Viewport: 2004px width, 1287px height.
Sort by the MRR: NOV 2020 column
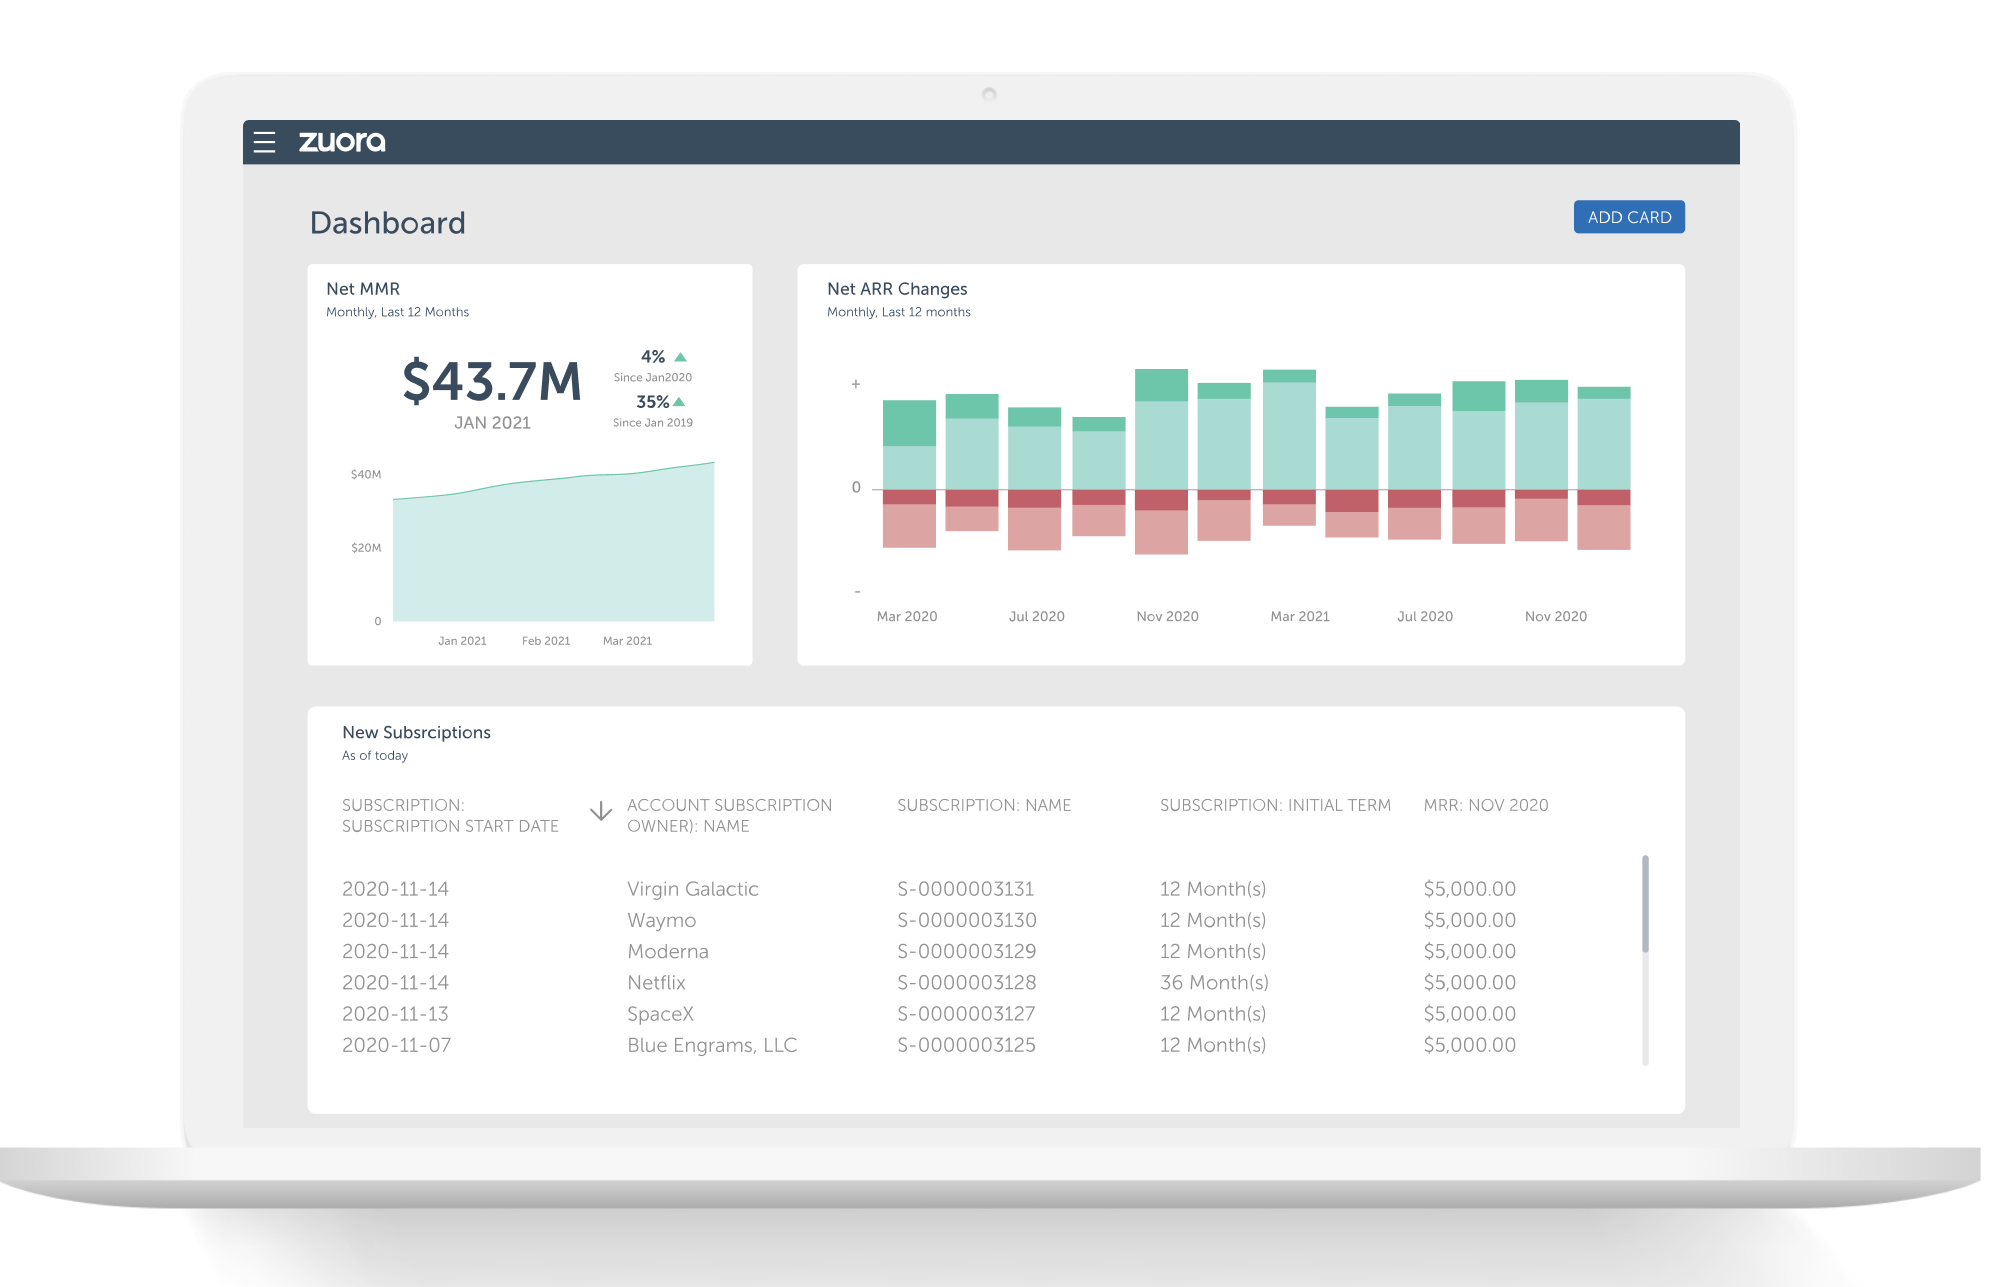tap(1485, 805)
